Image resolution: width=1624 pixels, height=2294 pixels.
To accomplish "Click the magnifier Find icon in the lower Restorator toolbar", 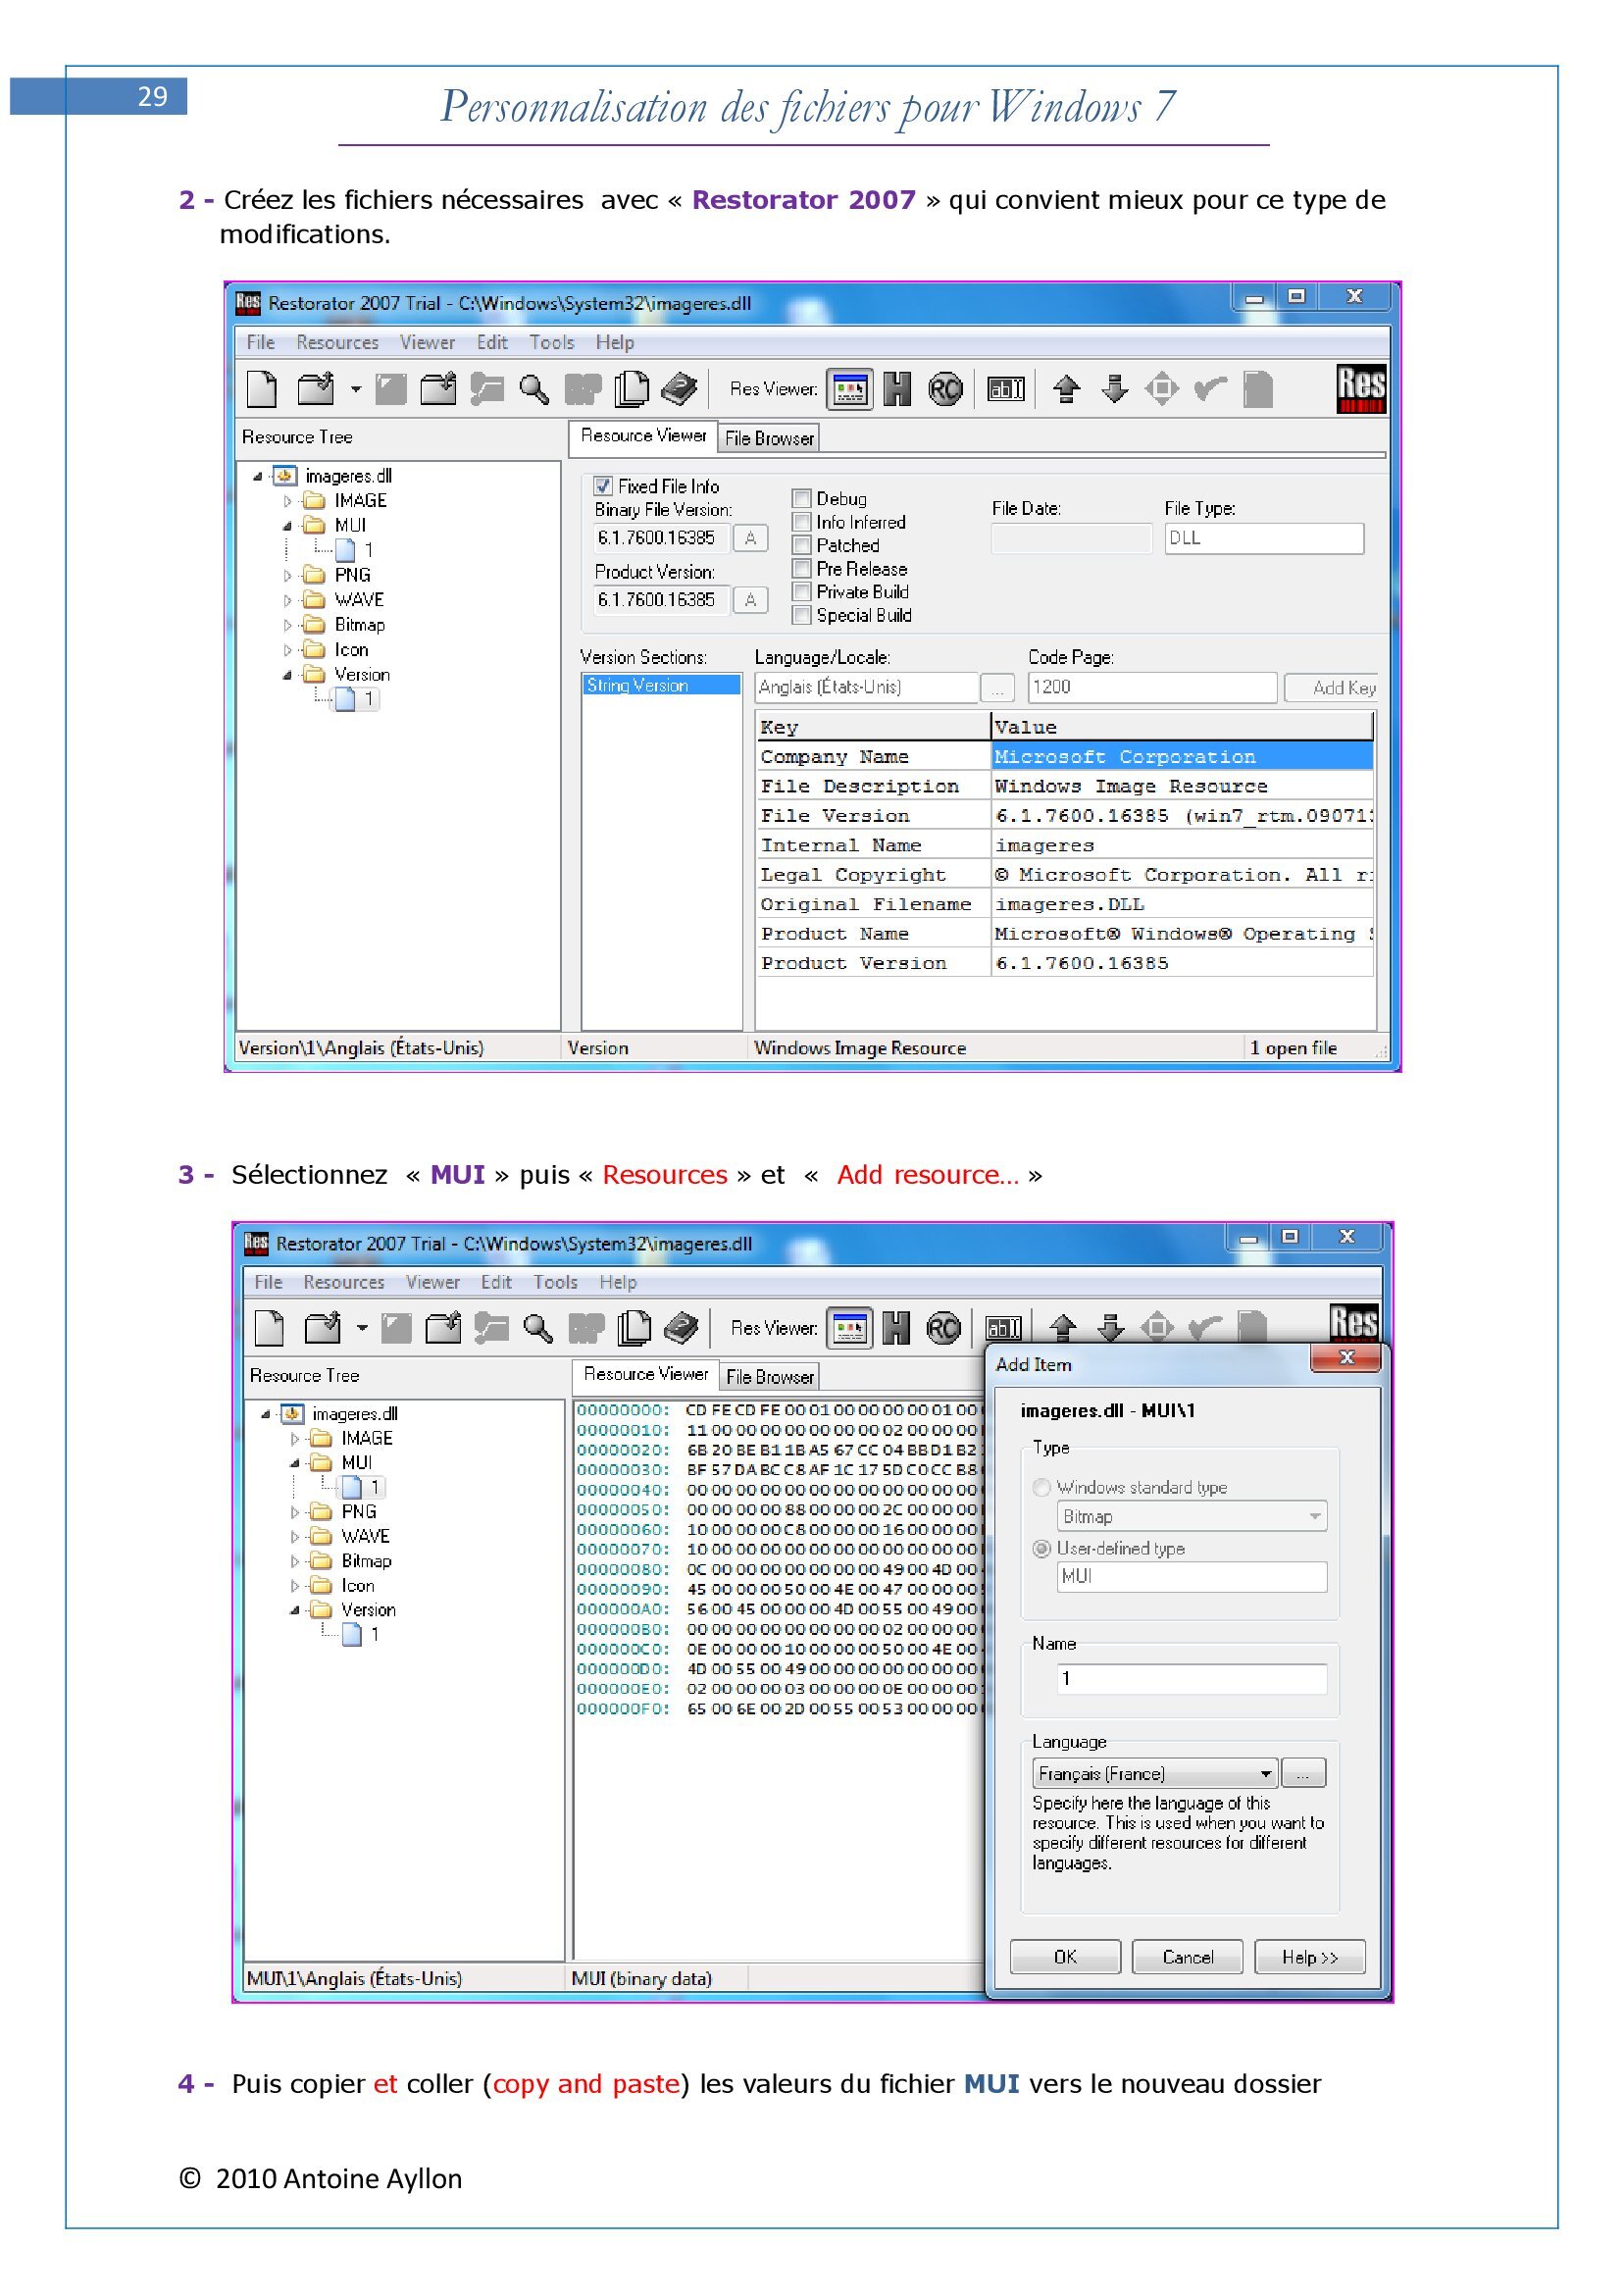I will point(538,1328).
